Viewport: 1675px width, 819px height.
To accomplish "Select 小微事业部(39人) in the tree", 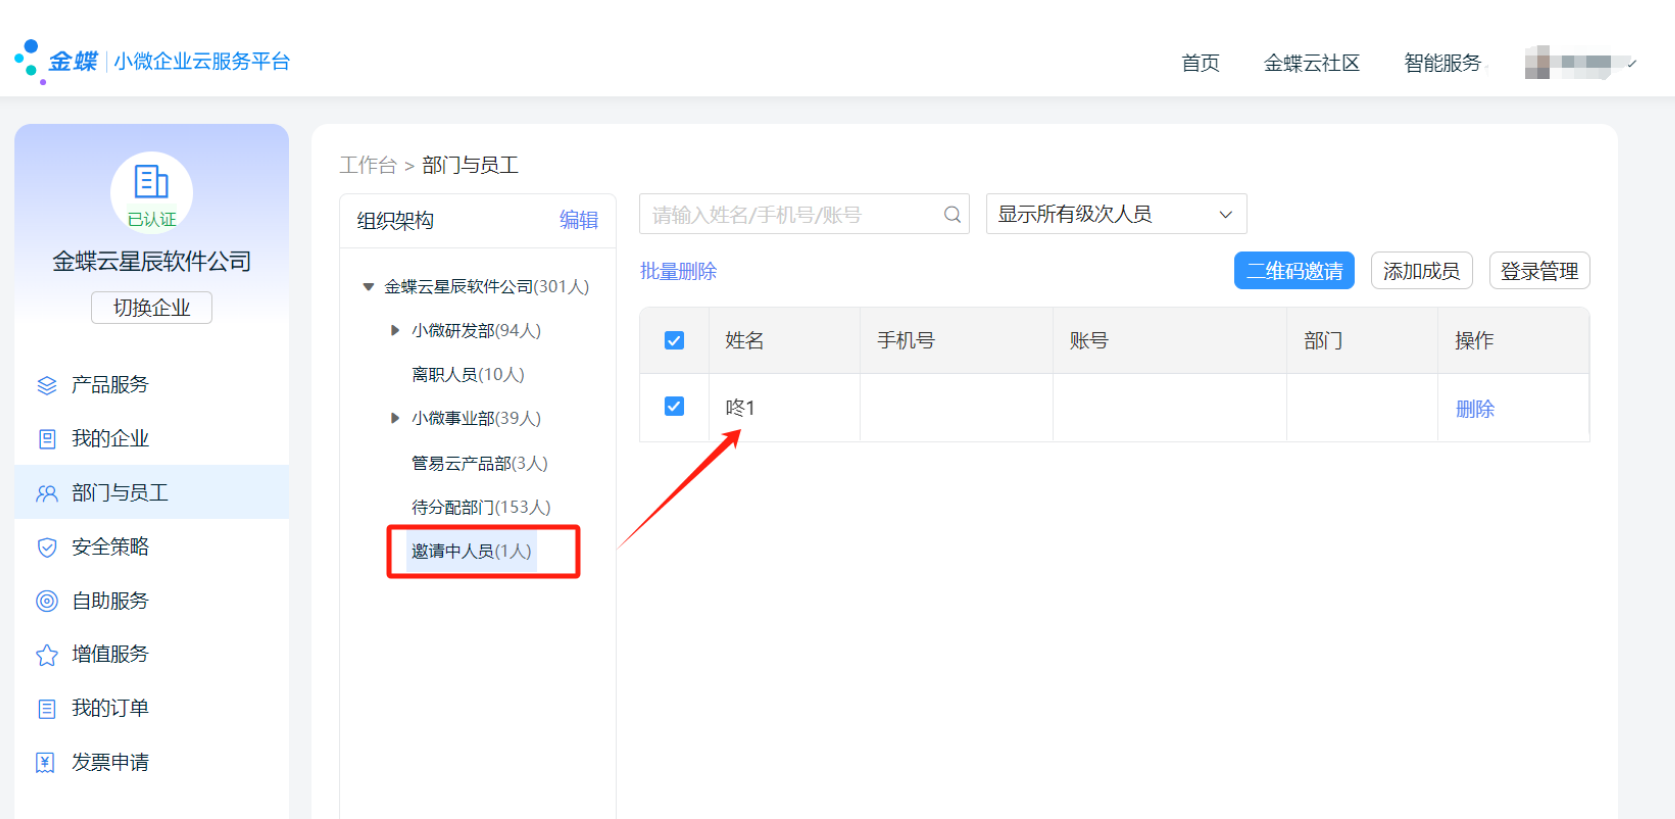I will coord(476,418).
